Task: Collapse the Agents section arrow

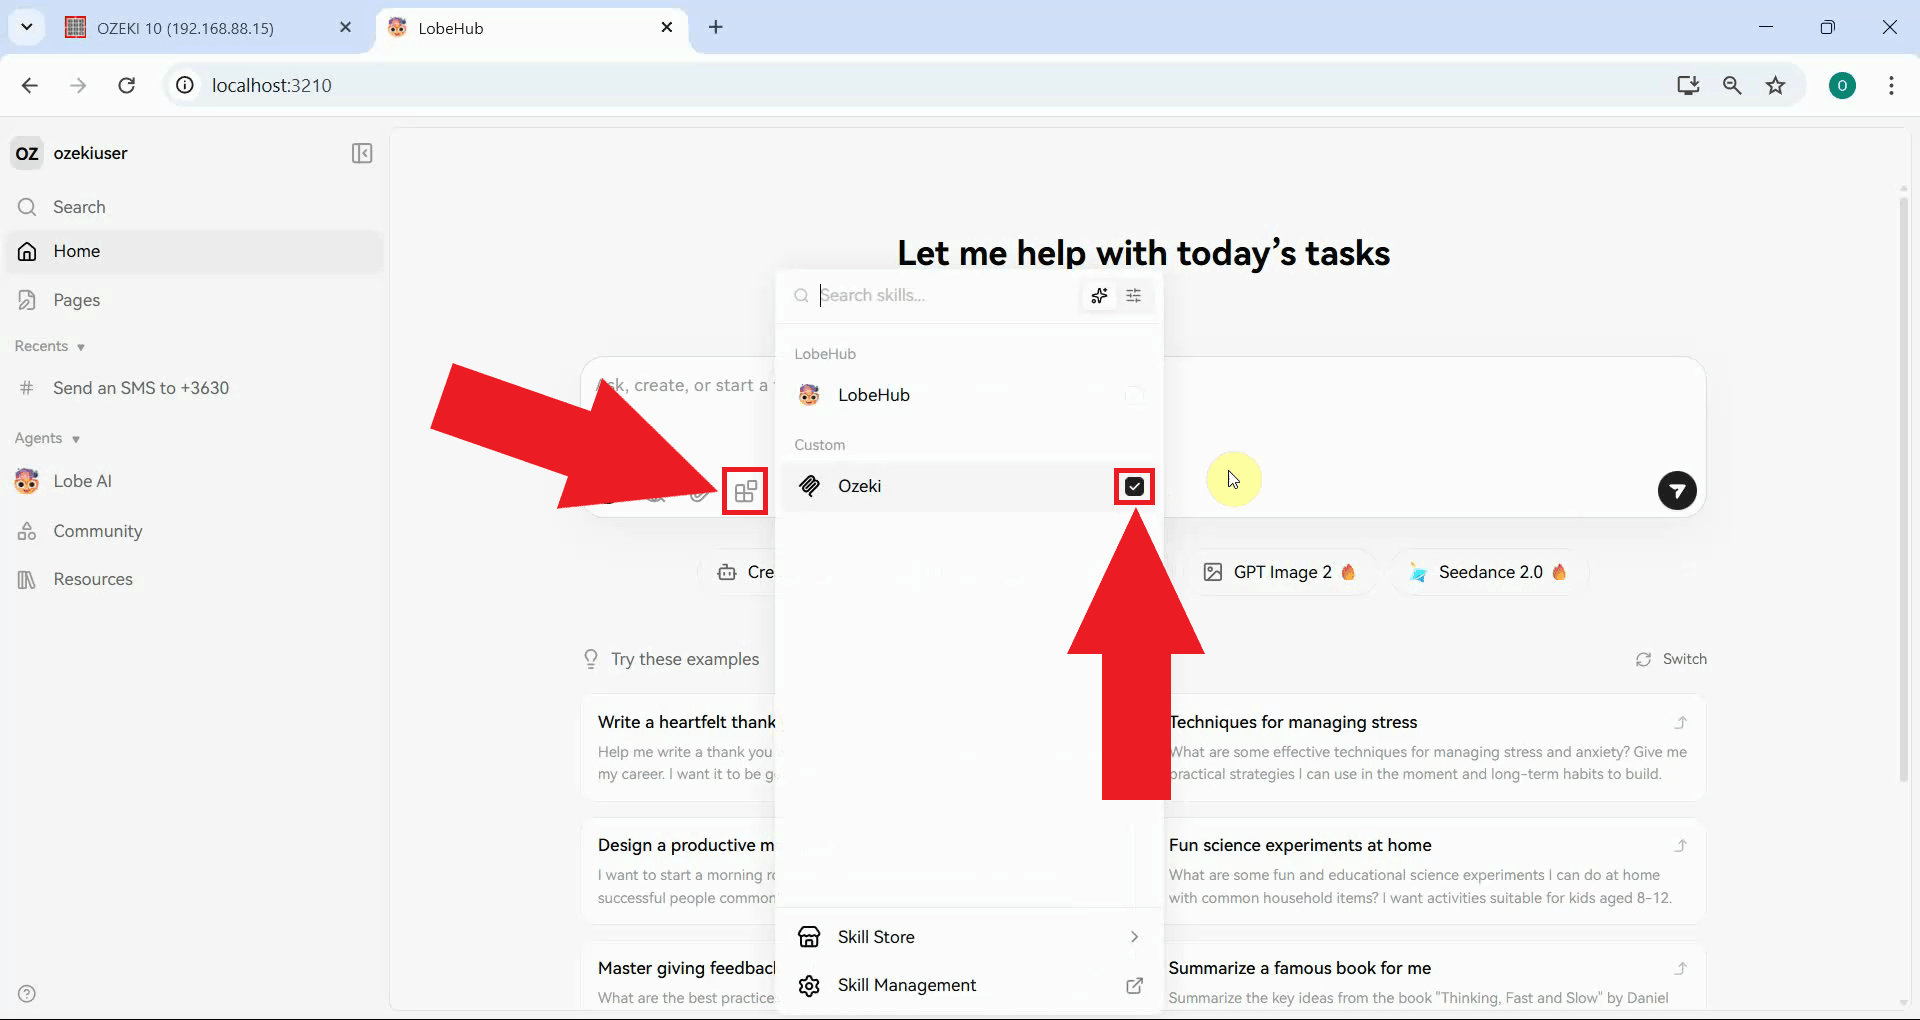Action: tap(75, 439)
